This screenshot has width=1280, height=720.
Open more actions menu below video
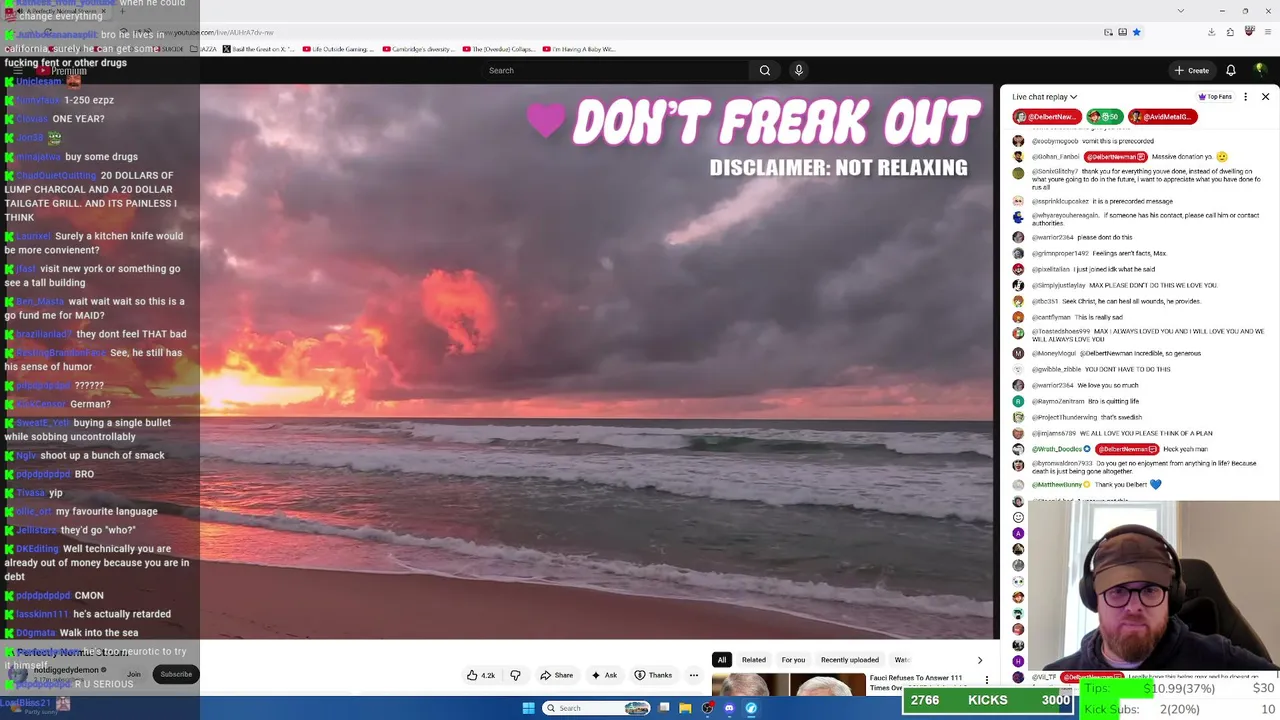pyautogui.click(x=693, y=675)
